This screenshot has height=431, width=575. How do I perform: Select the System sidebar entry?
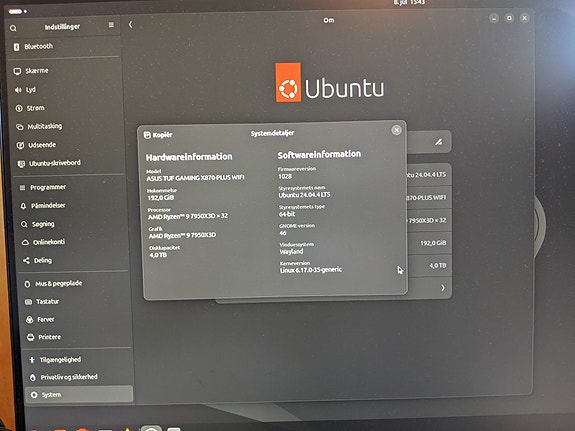pos(78,395)
